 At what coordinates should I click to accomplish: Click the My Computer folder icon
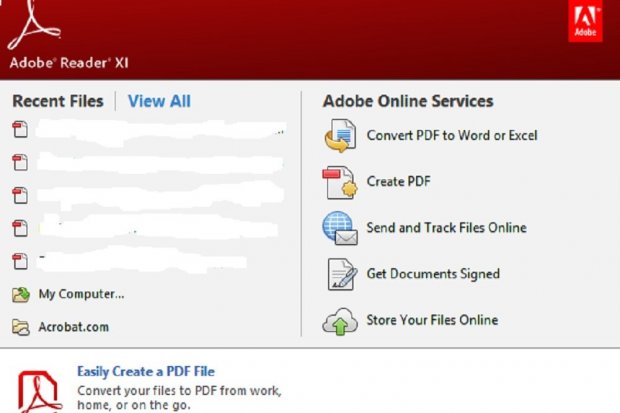21,295
